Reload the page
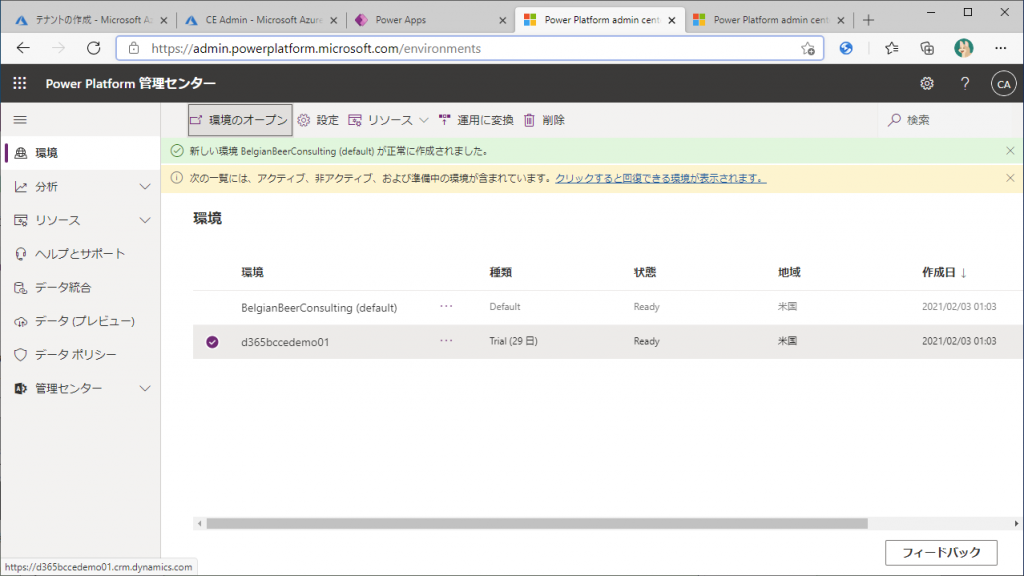1024x576 pixels. click(94, 48)
